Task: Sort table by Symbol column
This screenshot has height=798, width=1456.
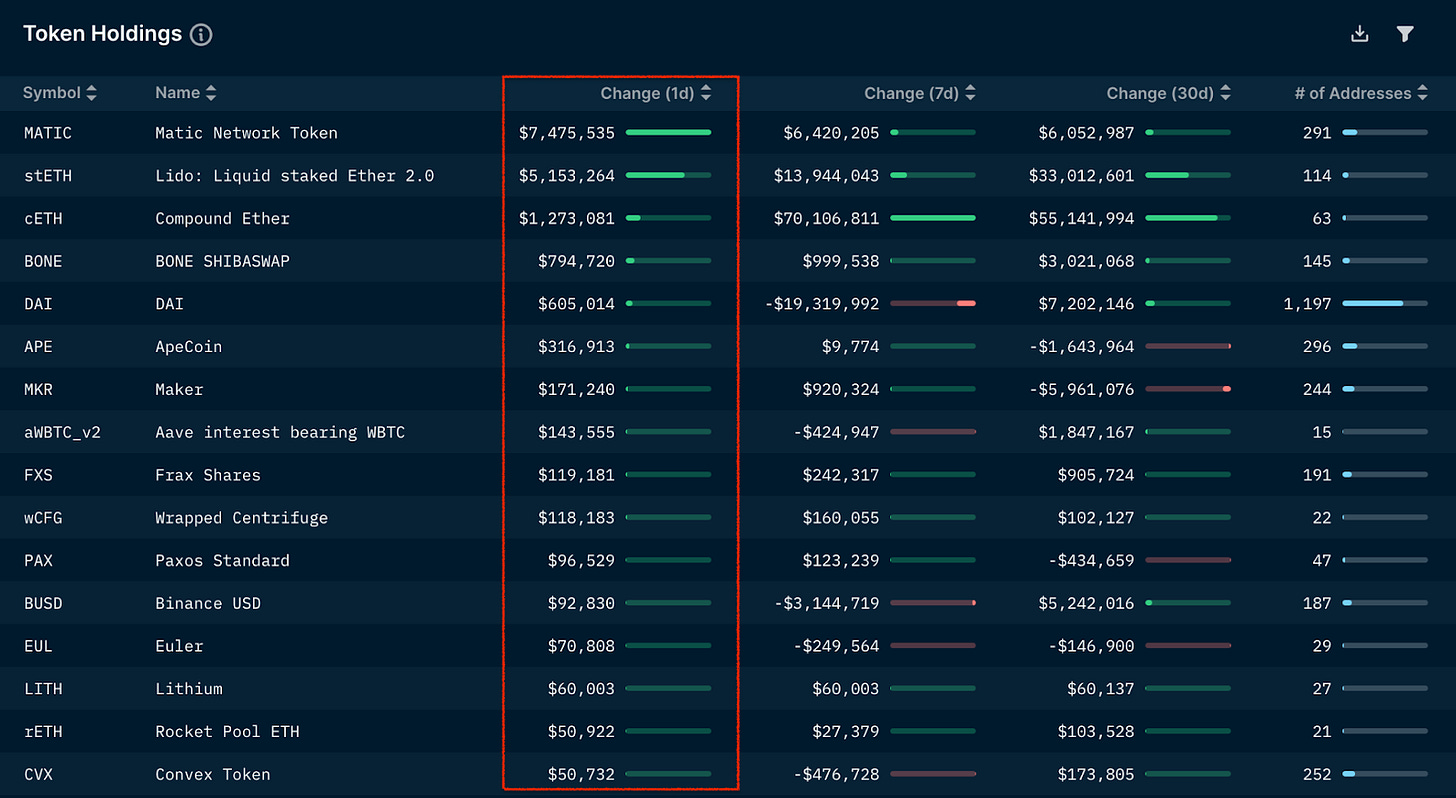Action: point(60,93)
